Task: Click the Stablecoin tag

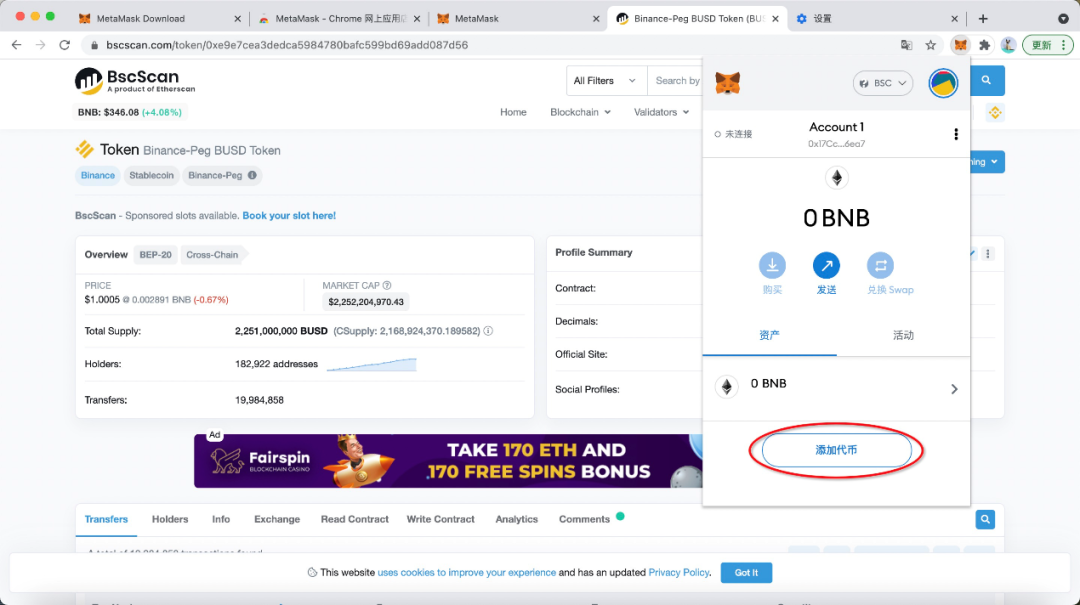Action: pos(152,176)
